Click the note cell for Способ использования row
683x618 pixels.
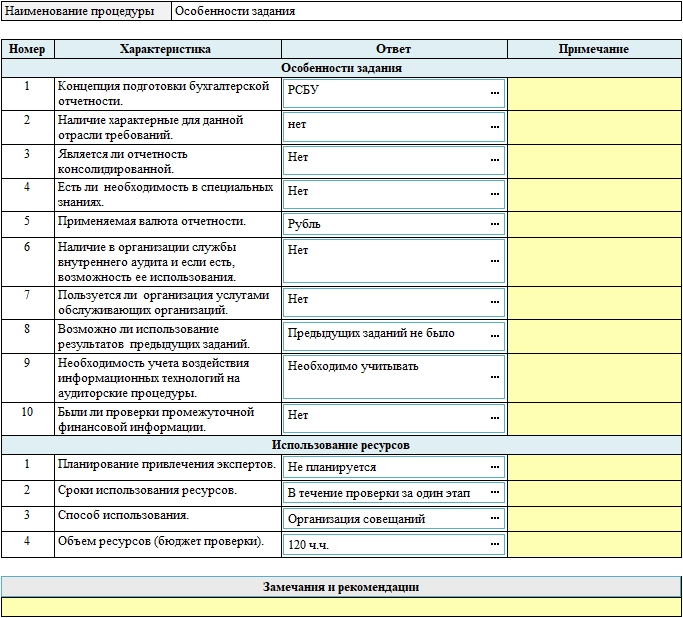click(x=595, y=519)
